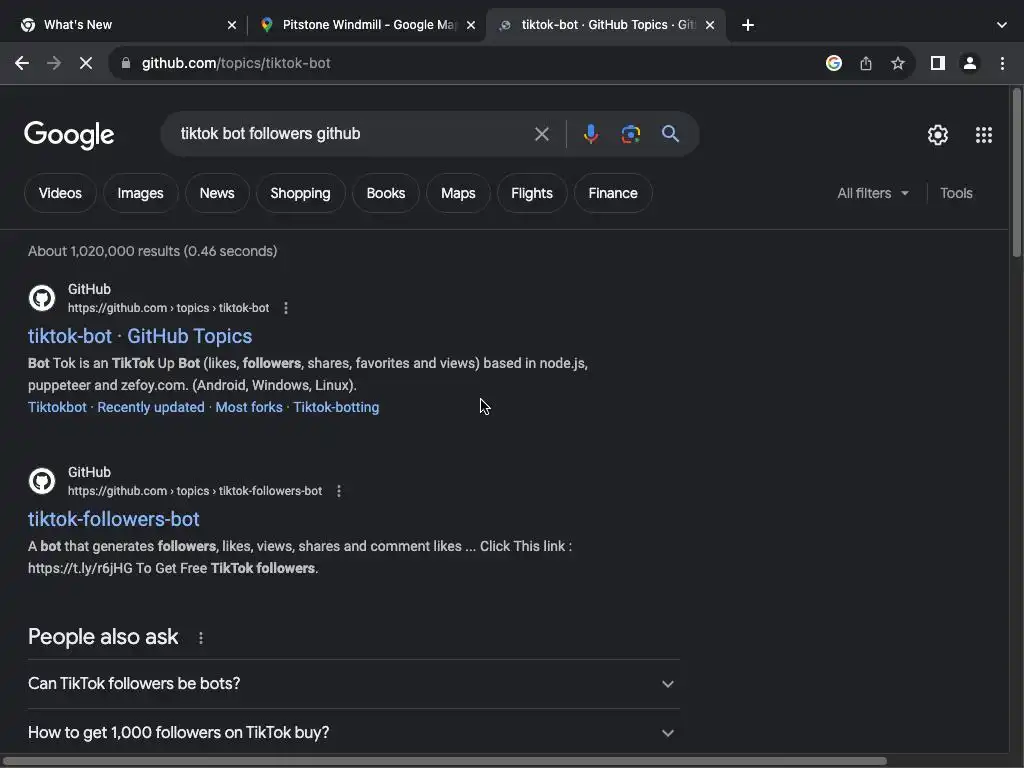Filter results by Maps
Viewport: 1024px width, 768px height.
[x=458, y=193]
